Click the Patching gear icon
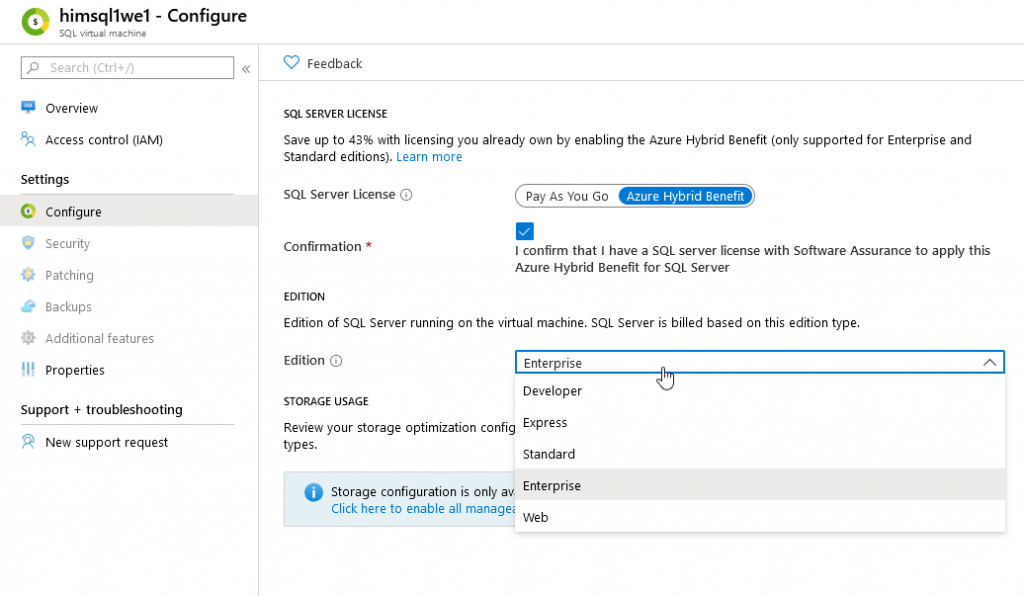1024x596 pixels. 28,275
